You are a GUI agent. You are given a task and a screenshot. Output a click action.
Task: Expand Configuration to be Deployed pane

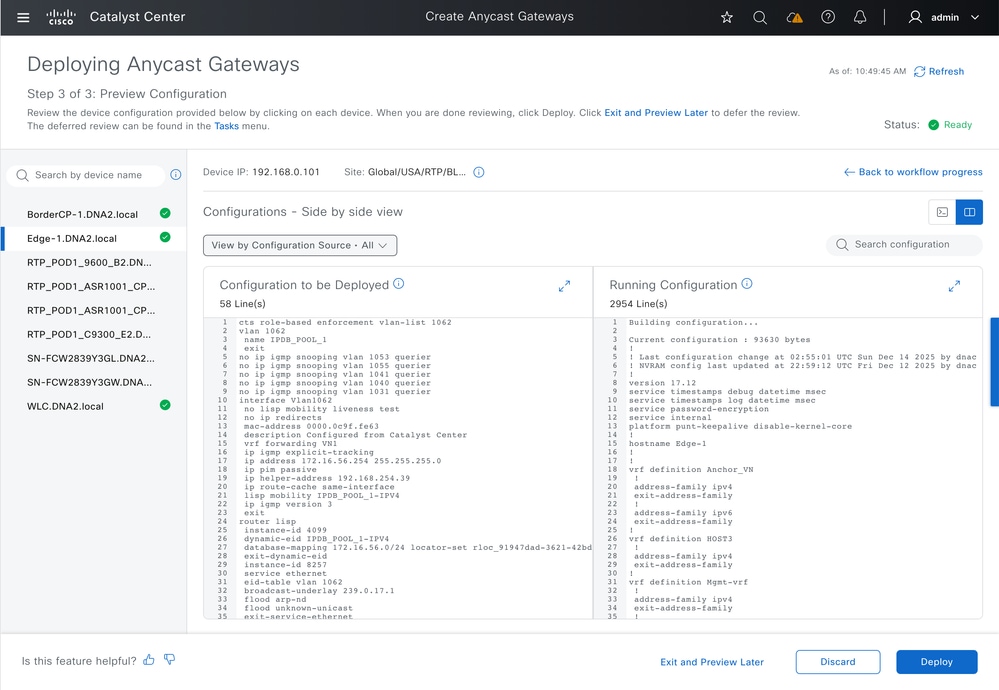click(564, 287)
